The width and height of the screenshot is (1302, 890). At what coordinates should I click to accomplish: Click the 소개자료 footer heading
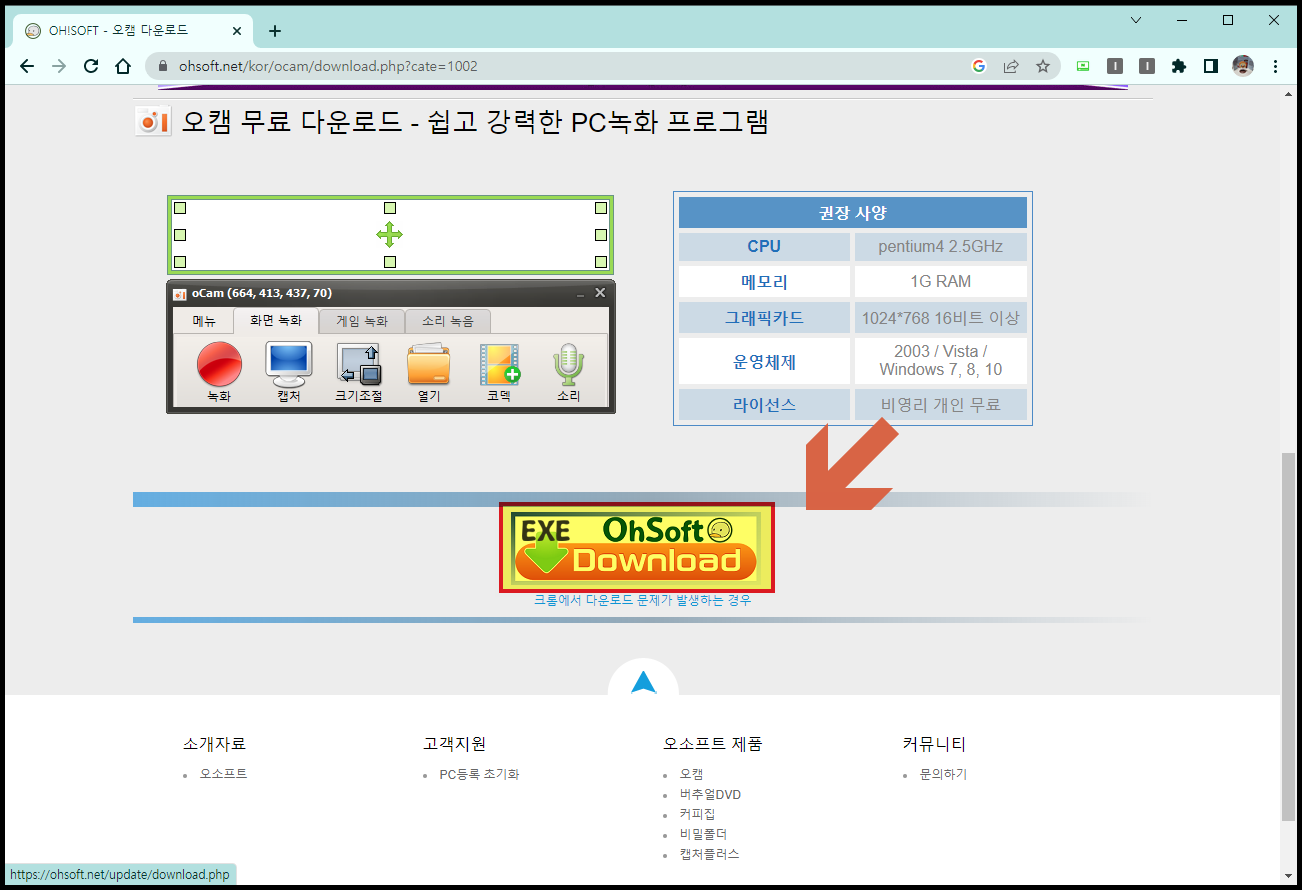214,744
